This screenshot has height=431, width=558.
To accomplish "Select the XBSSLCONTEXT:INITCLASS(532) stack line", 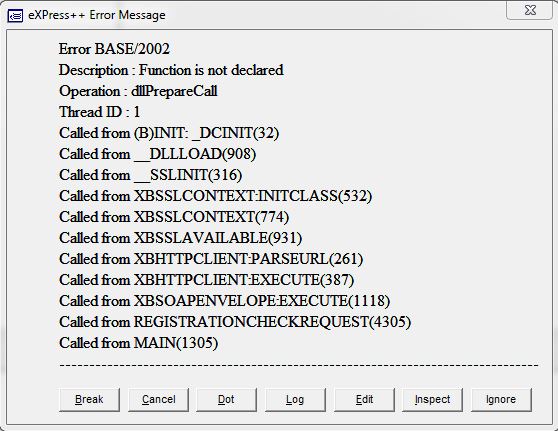I will (x=216, y=196).
